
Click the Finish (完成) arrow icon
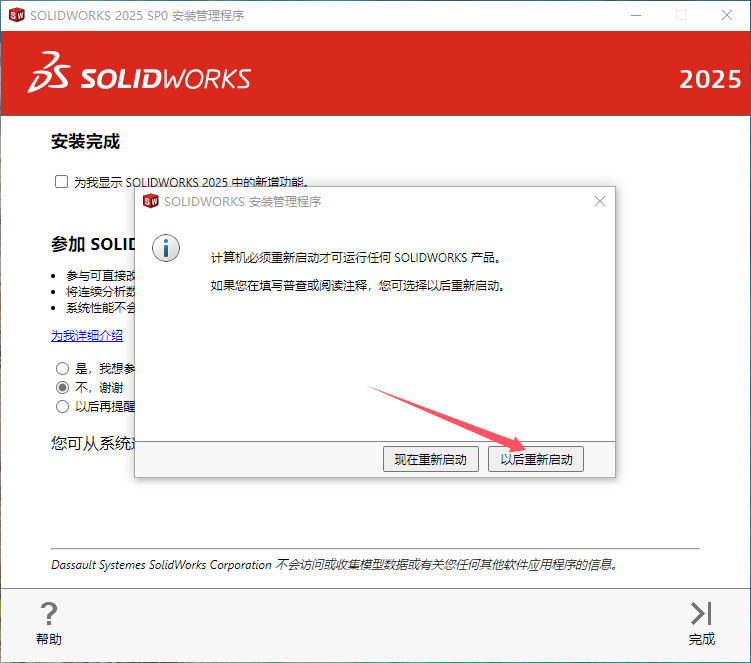click(701, 613)
